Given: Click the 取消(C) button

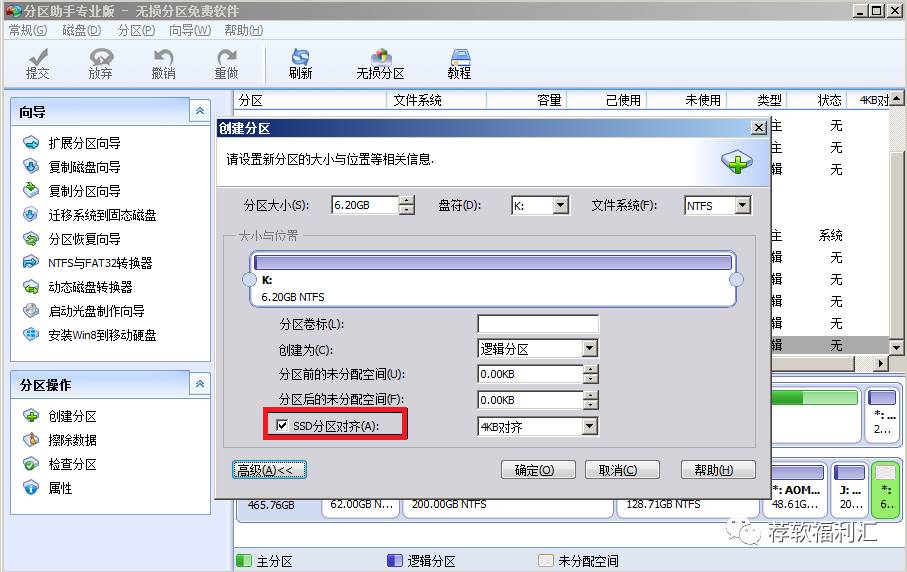Looking at the screenshot, I should 622,470.
